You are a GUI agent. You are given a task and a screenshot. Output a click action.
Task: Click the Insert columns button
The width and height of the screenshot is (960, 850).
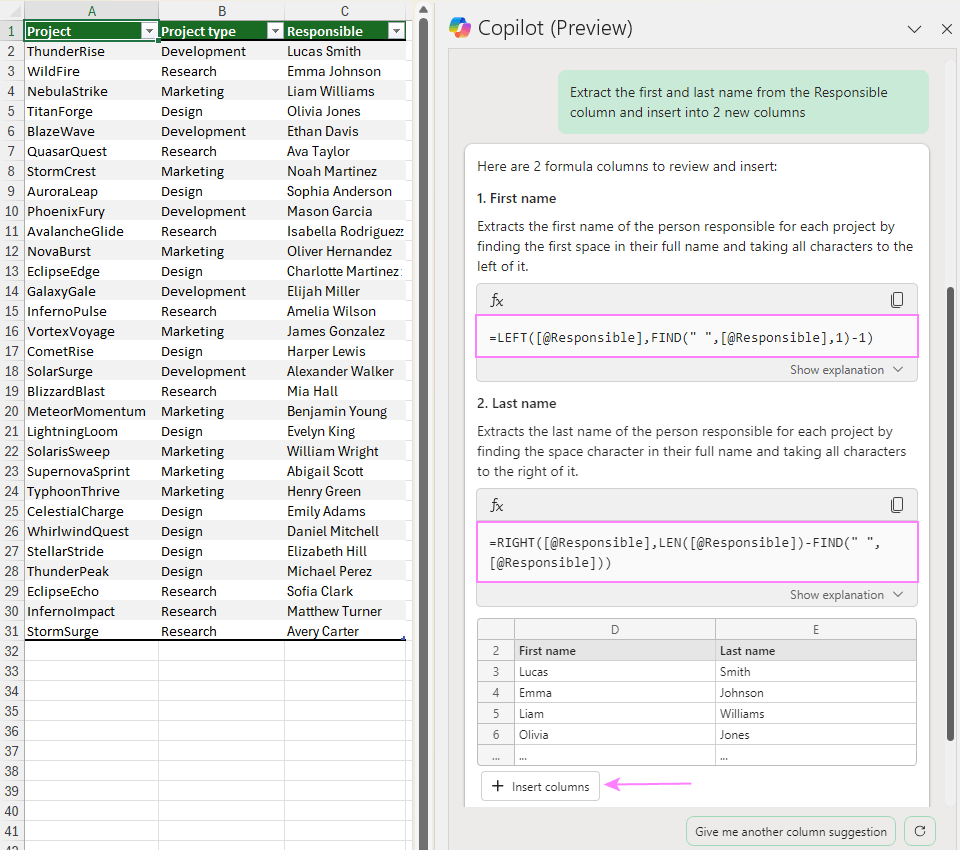[540, 786]
